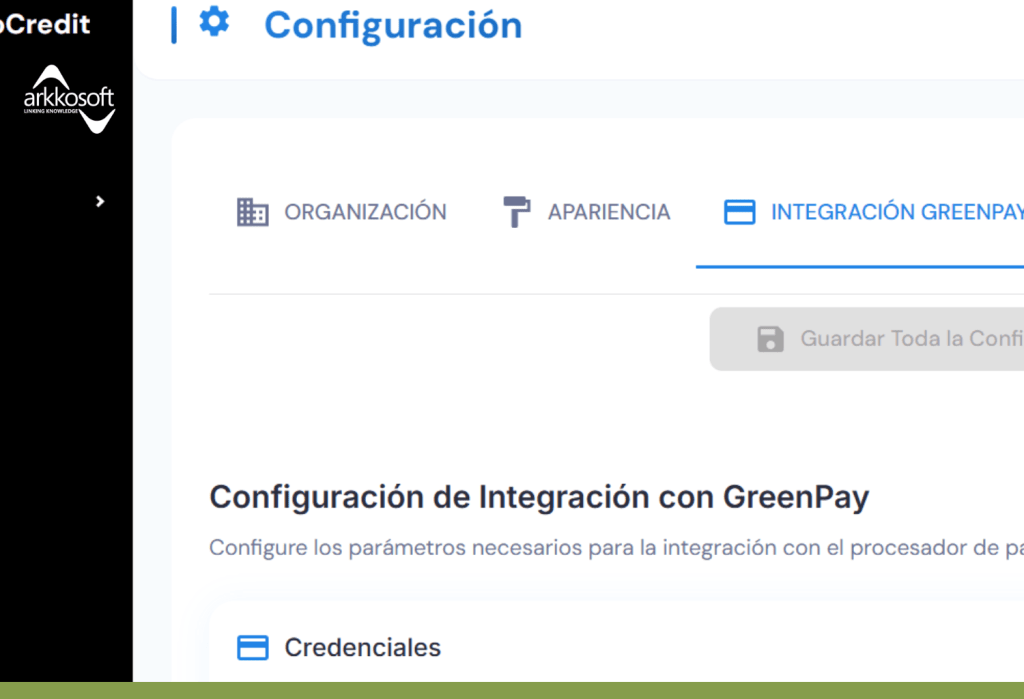
Task: Expand the sidebar using the chevron arrow
Action: tap(100, 201)
